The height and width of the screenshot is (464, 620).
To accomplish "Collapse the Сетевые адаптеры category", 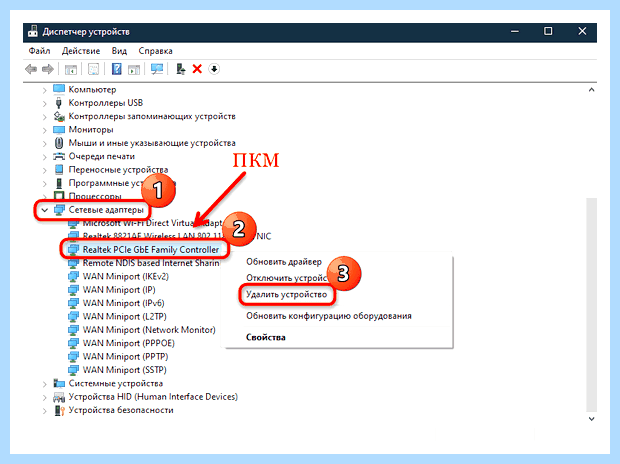I will coord(45,210).
